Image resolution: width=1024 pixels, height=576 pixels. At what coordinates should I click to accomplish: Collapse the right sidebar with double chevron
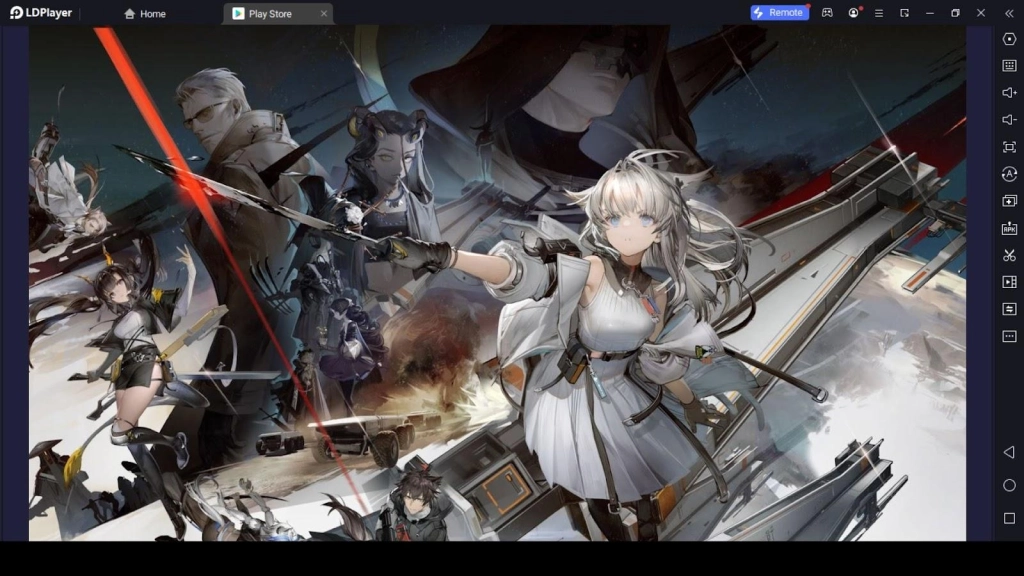(x=1009, y=13)
